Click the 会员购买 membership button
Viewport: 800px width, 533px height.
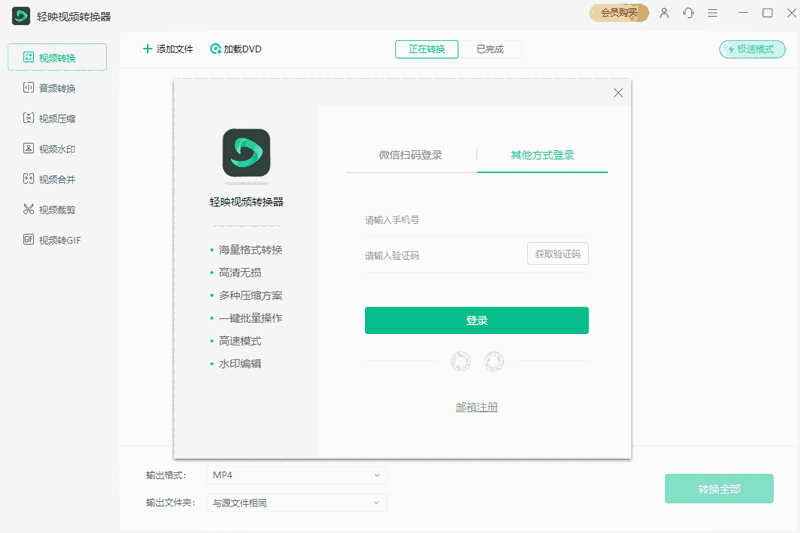[x=619, y=13]
